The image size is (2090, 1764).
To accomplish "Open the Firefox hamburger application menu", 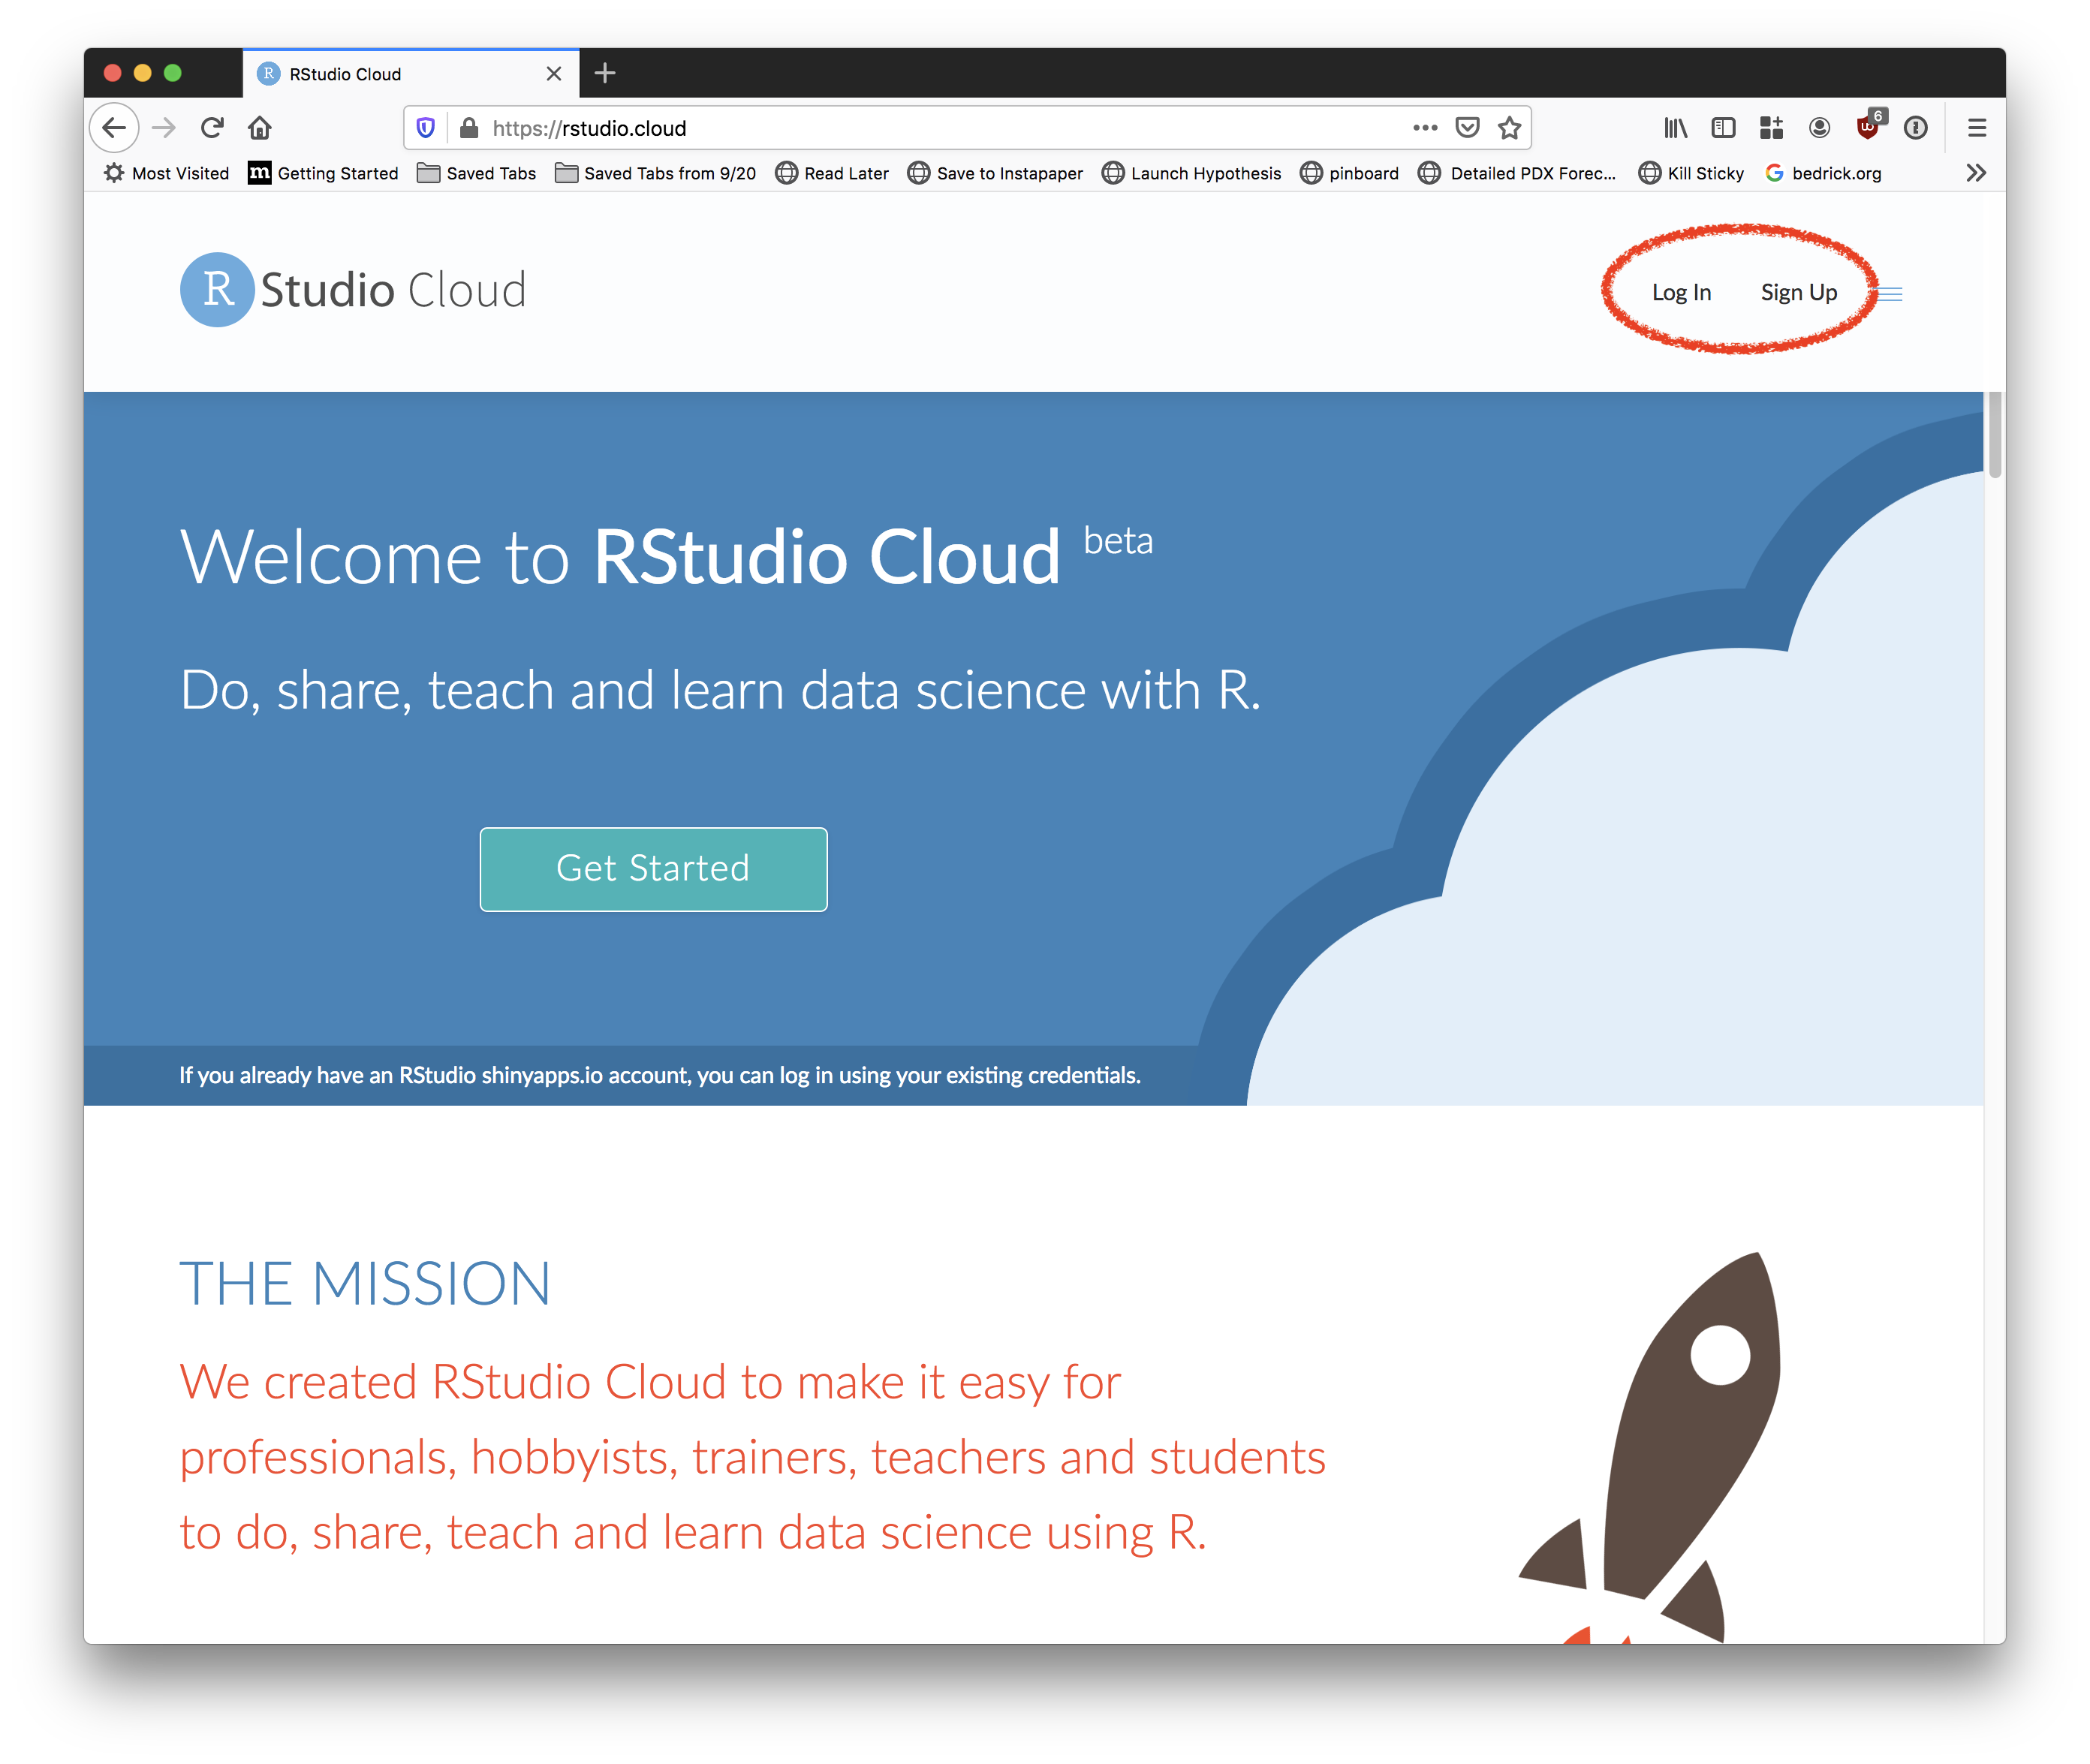I will pos(1976,128).
